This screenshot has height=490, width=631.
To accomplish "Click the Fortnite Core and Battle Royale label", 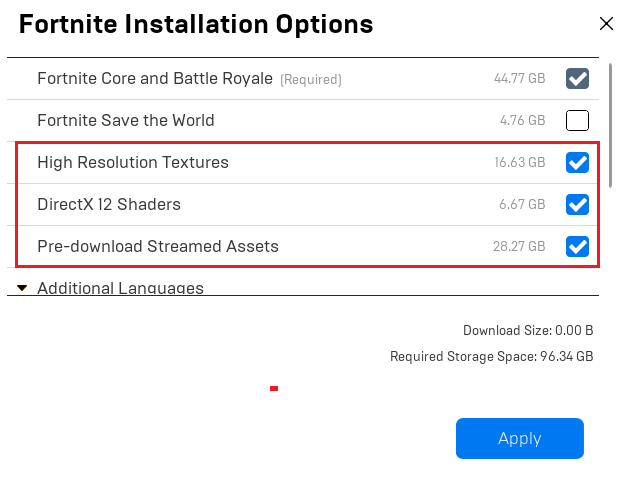I will click(x=155, y=78).
